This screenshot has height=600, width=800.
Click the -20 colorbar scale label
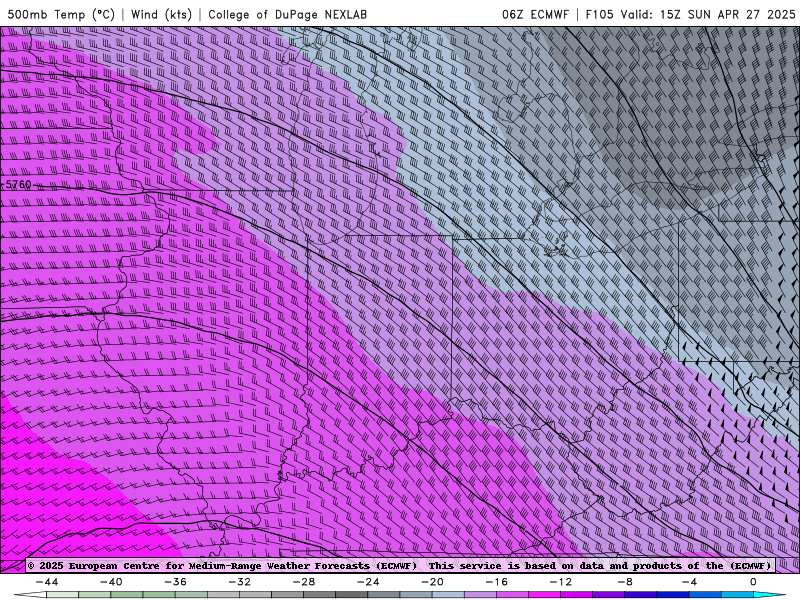coord(432,582)
